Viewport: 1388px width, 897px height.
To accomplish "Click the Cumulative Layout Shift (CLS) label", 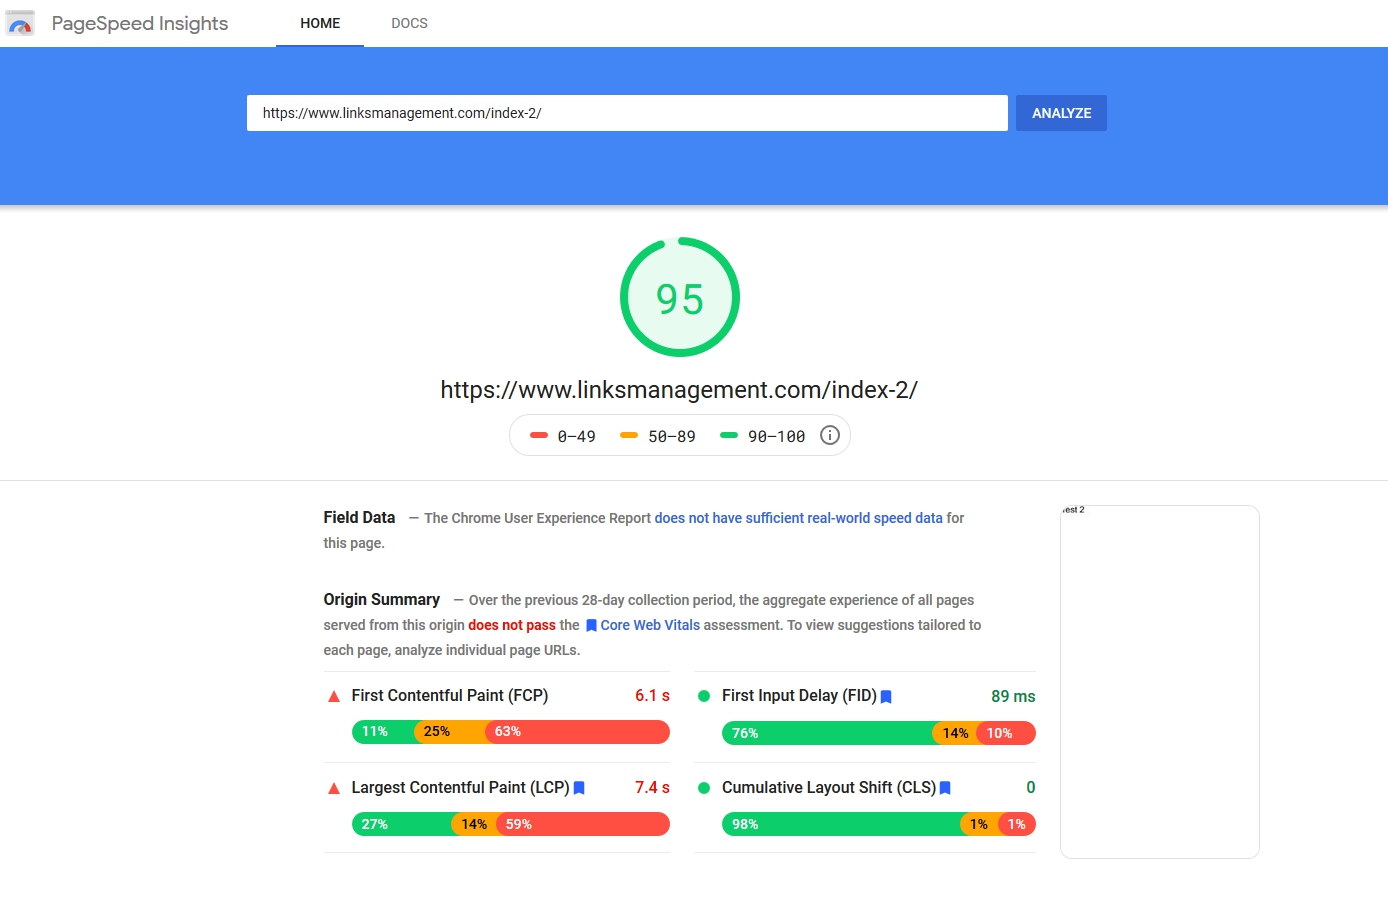I will [829, 788].
